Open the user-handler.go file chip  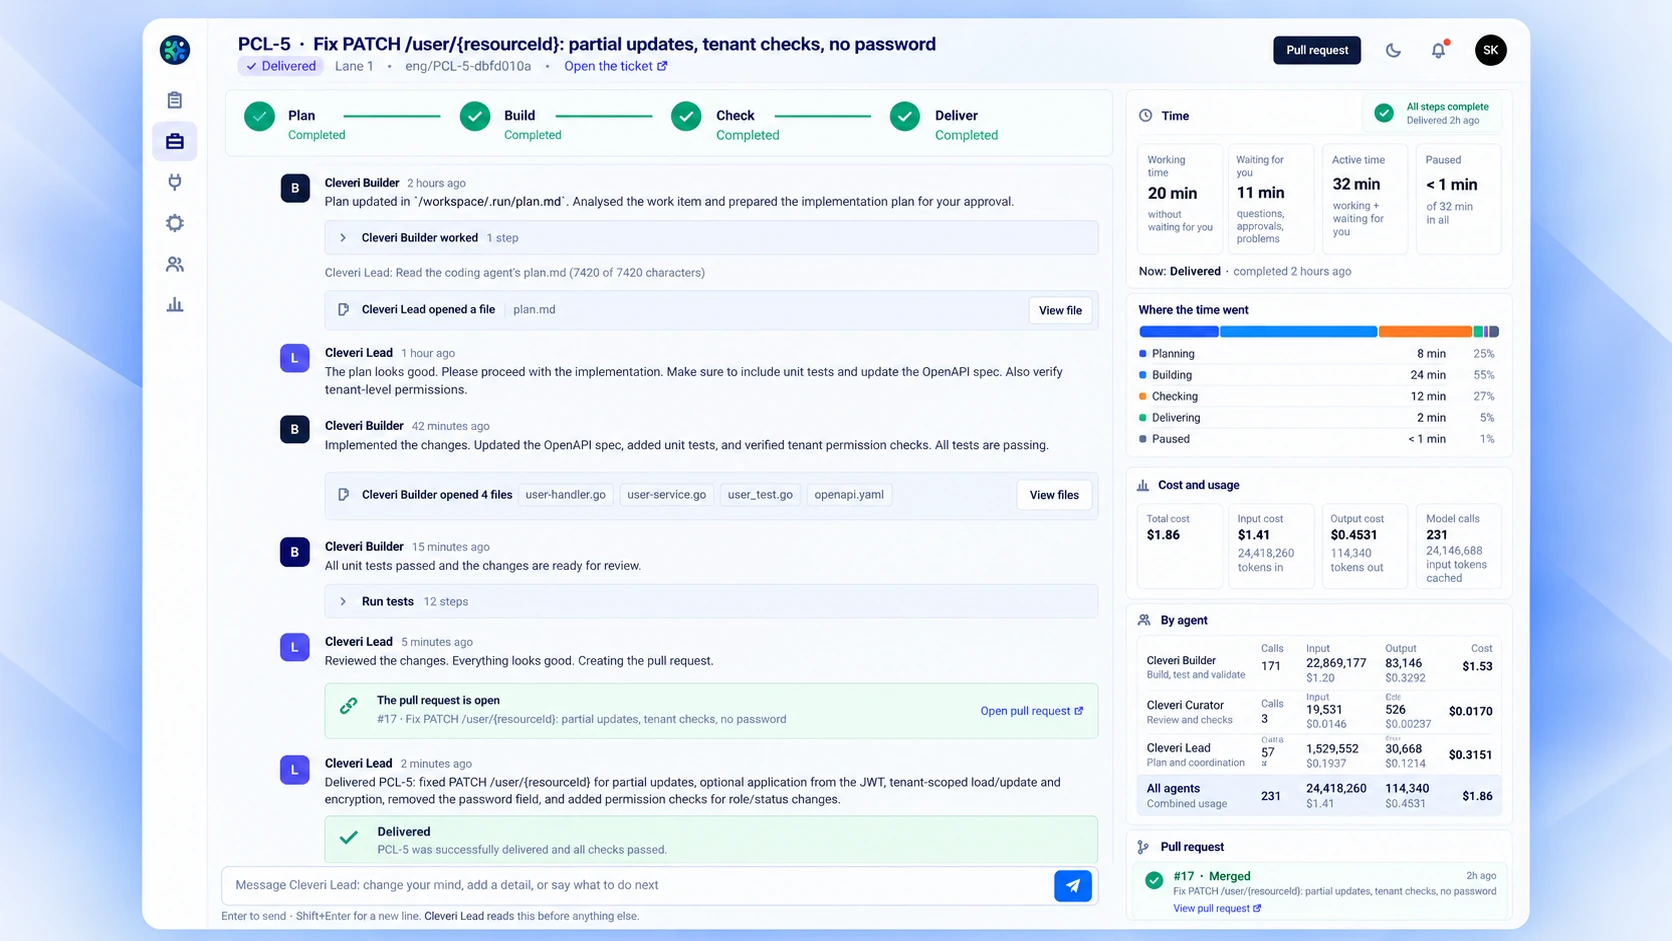tap(565, 495)
